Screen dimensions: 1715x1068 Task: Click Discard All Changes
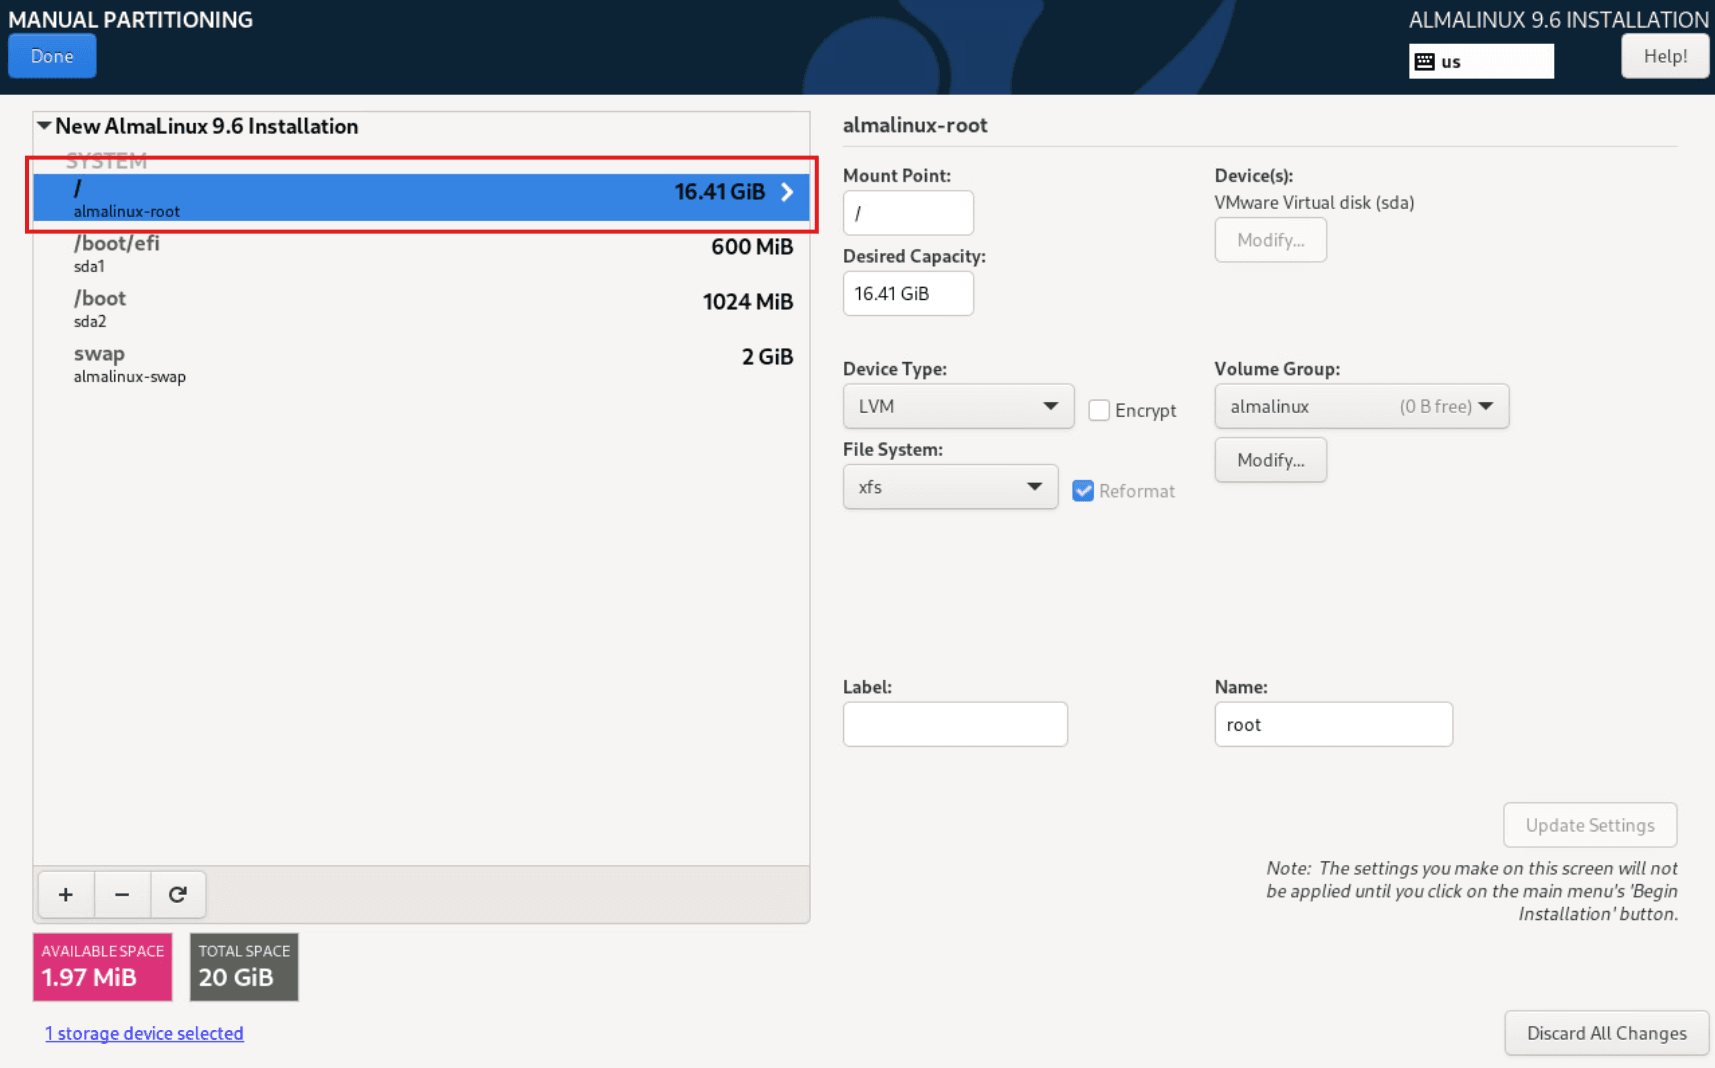click(x=1606, y=1033)
